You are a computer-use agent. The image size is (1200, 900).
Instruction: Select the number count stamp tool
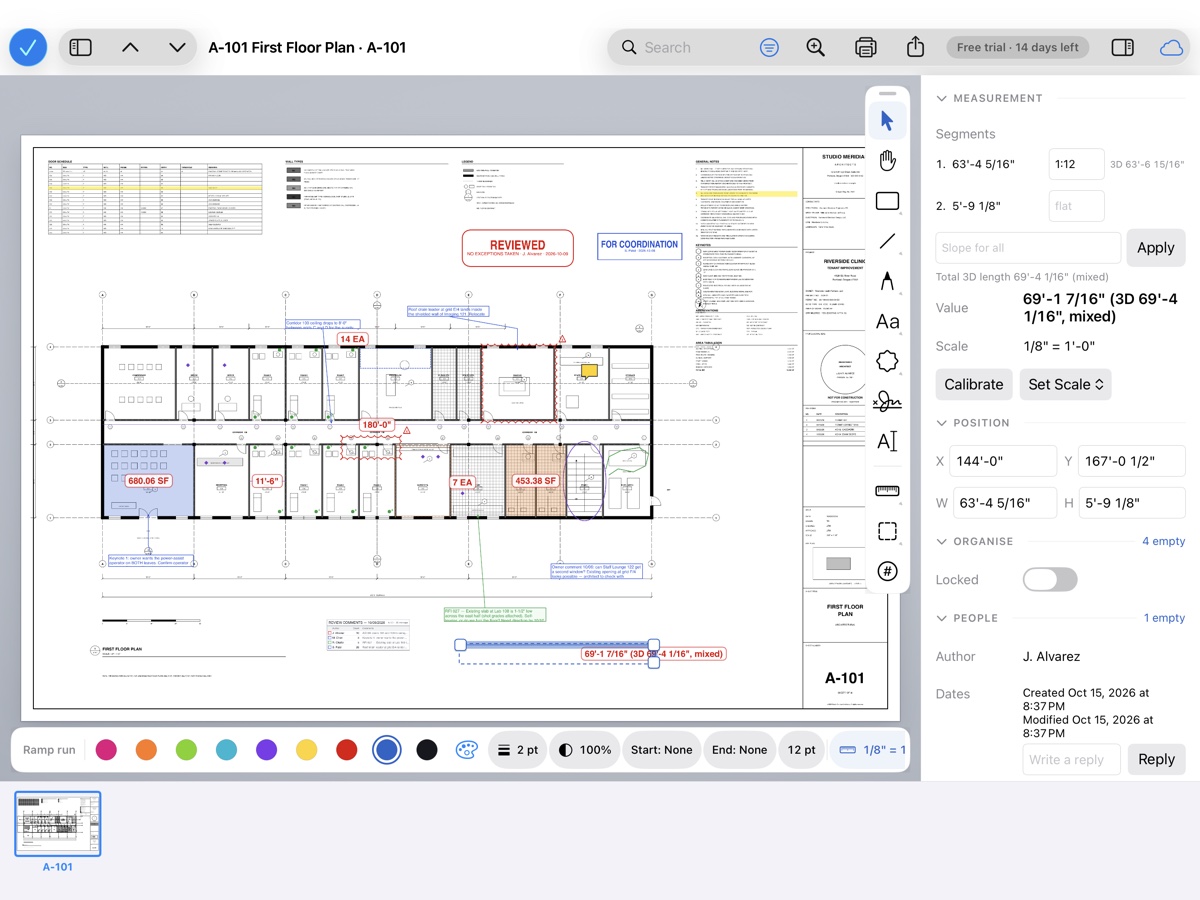click(887, 571)
